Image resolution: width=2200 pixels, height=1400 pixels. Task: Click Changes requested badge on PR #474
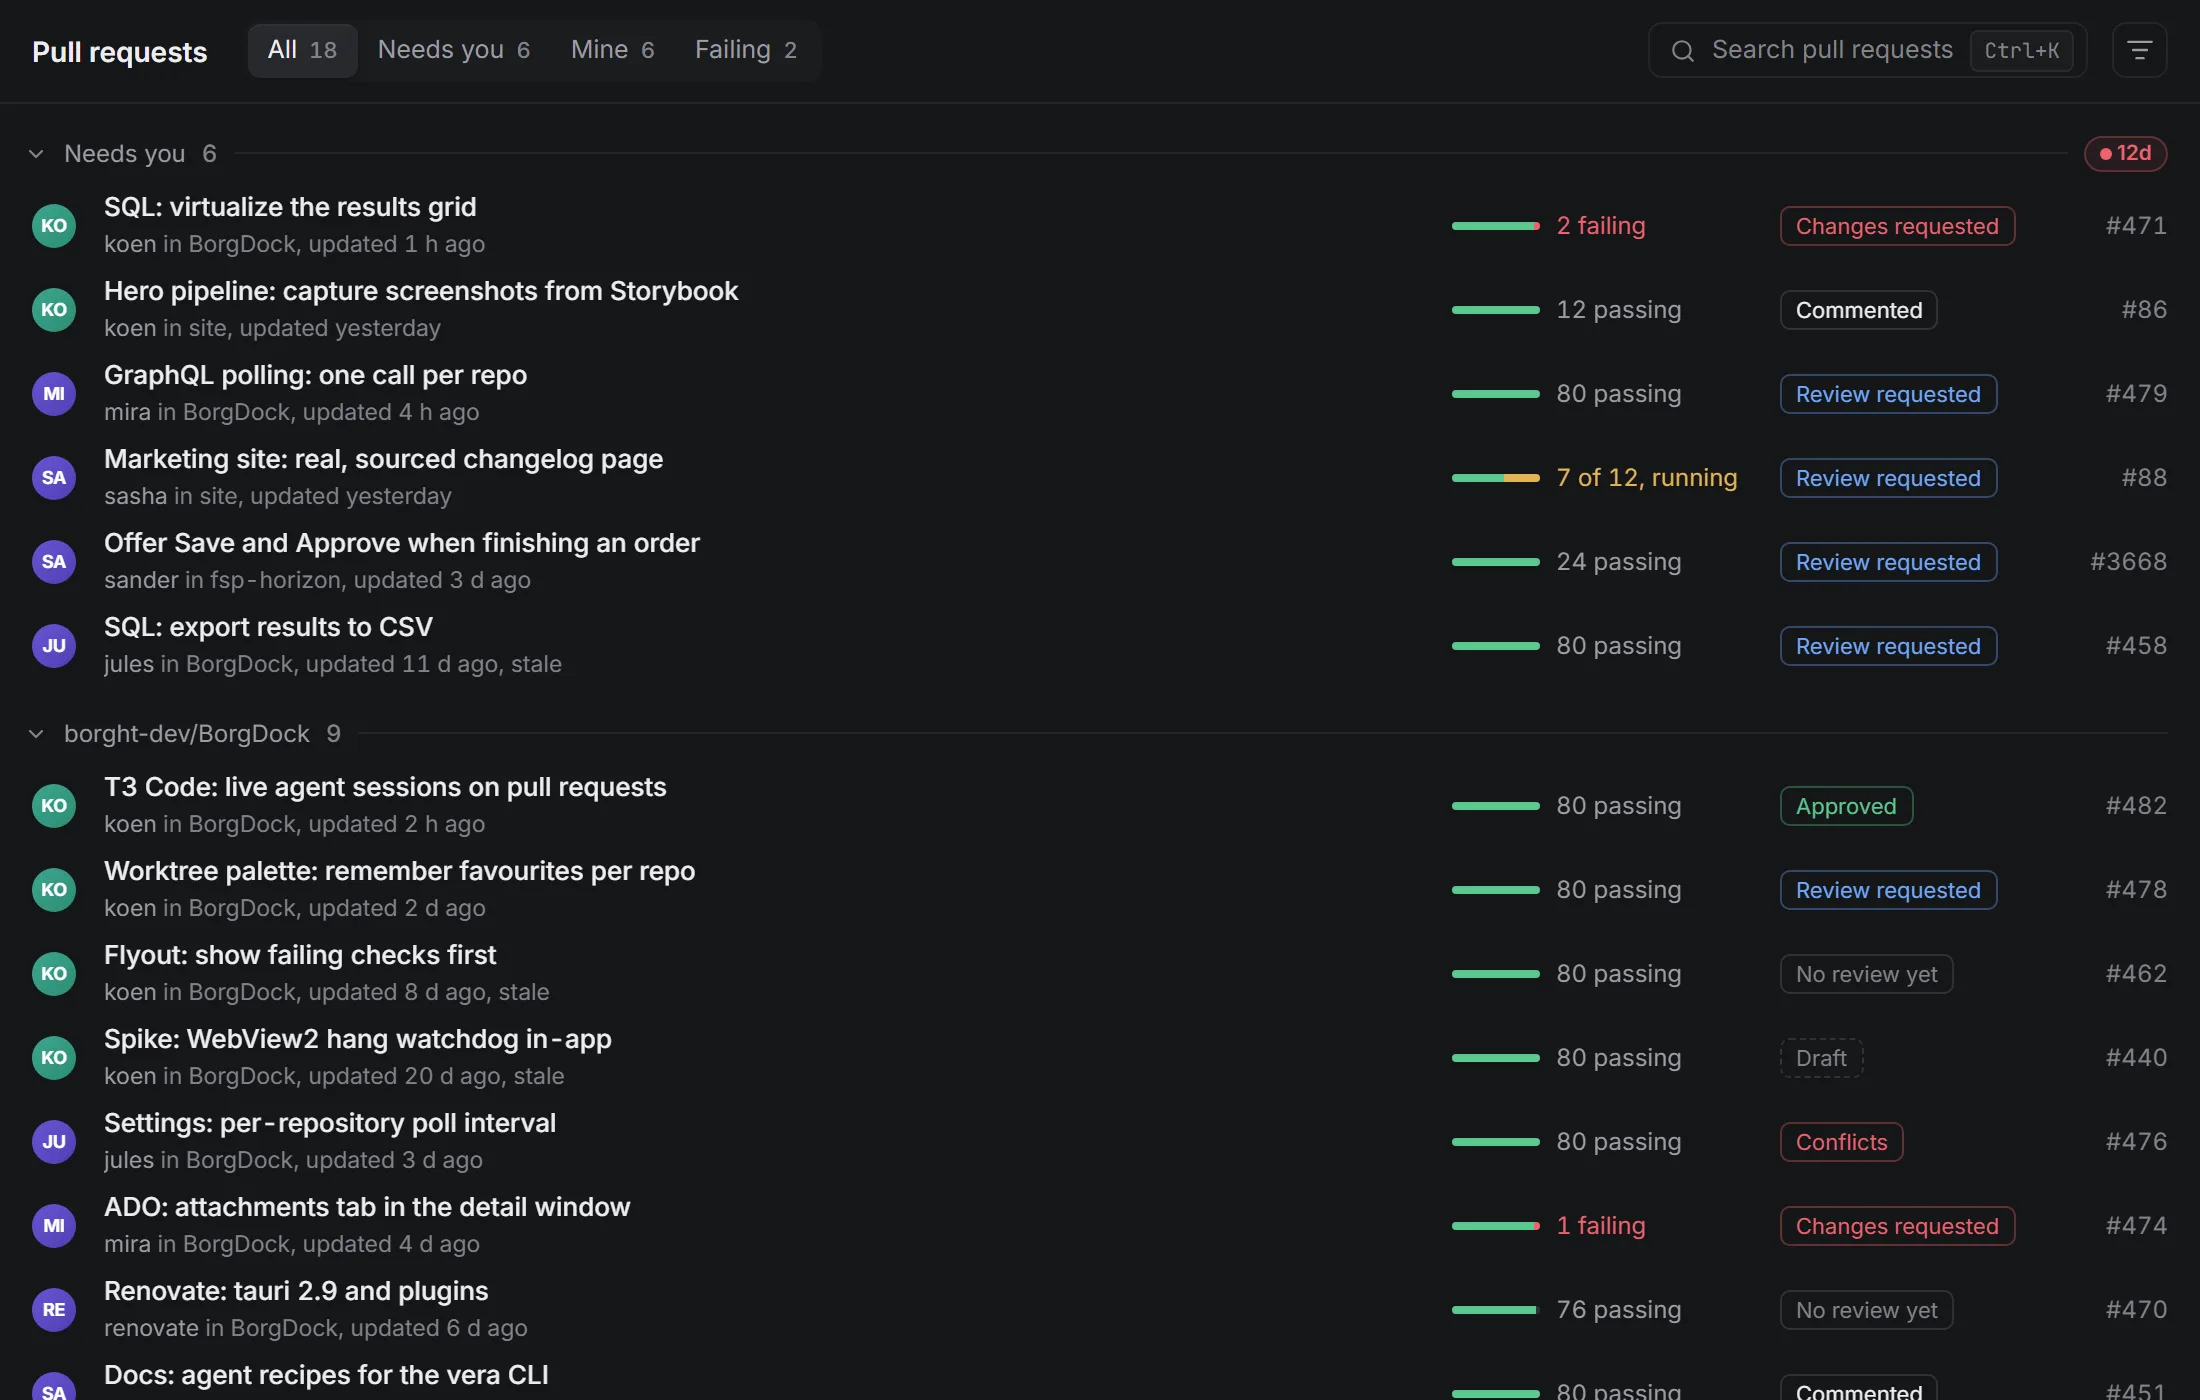click(x=1897, y=1226)
